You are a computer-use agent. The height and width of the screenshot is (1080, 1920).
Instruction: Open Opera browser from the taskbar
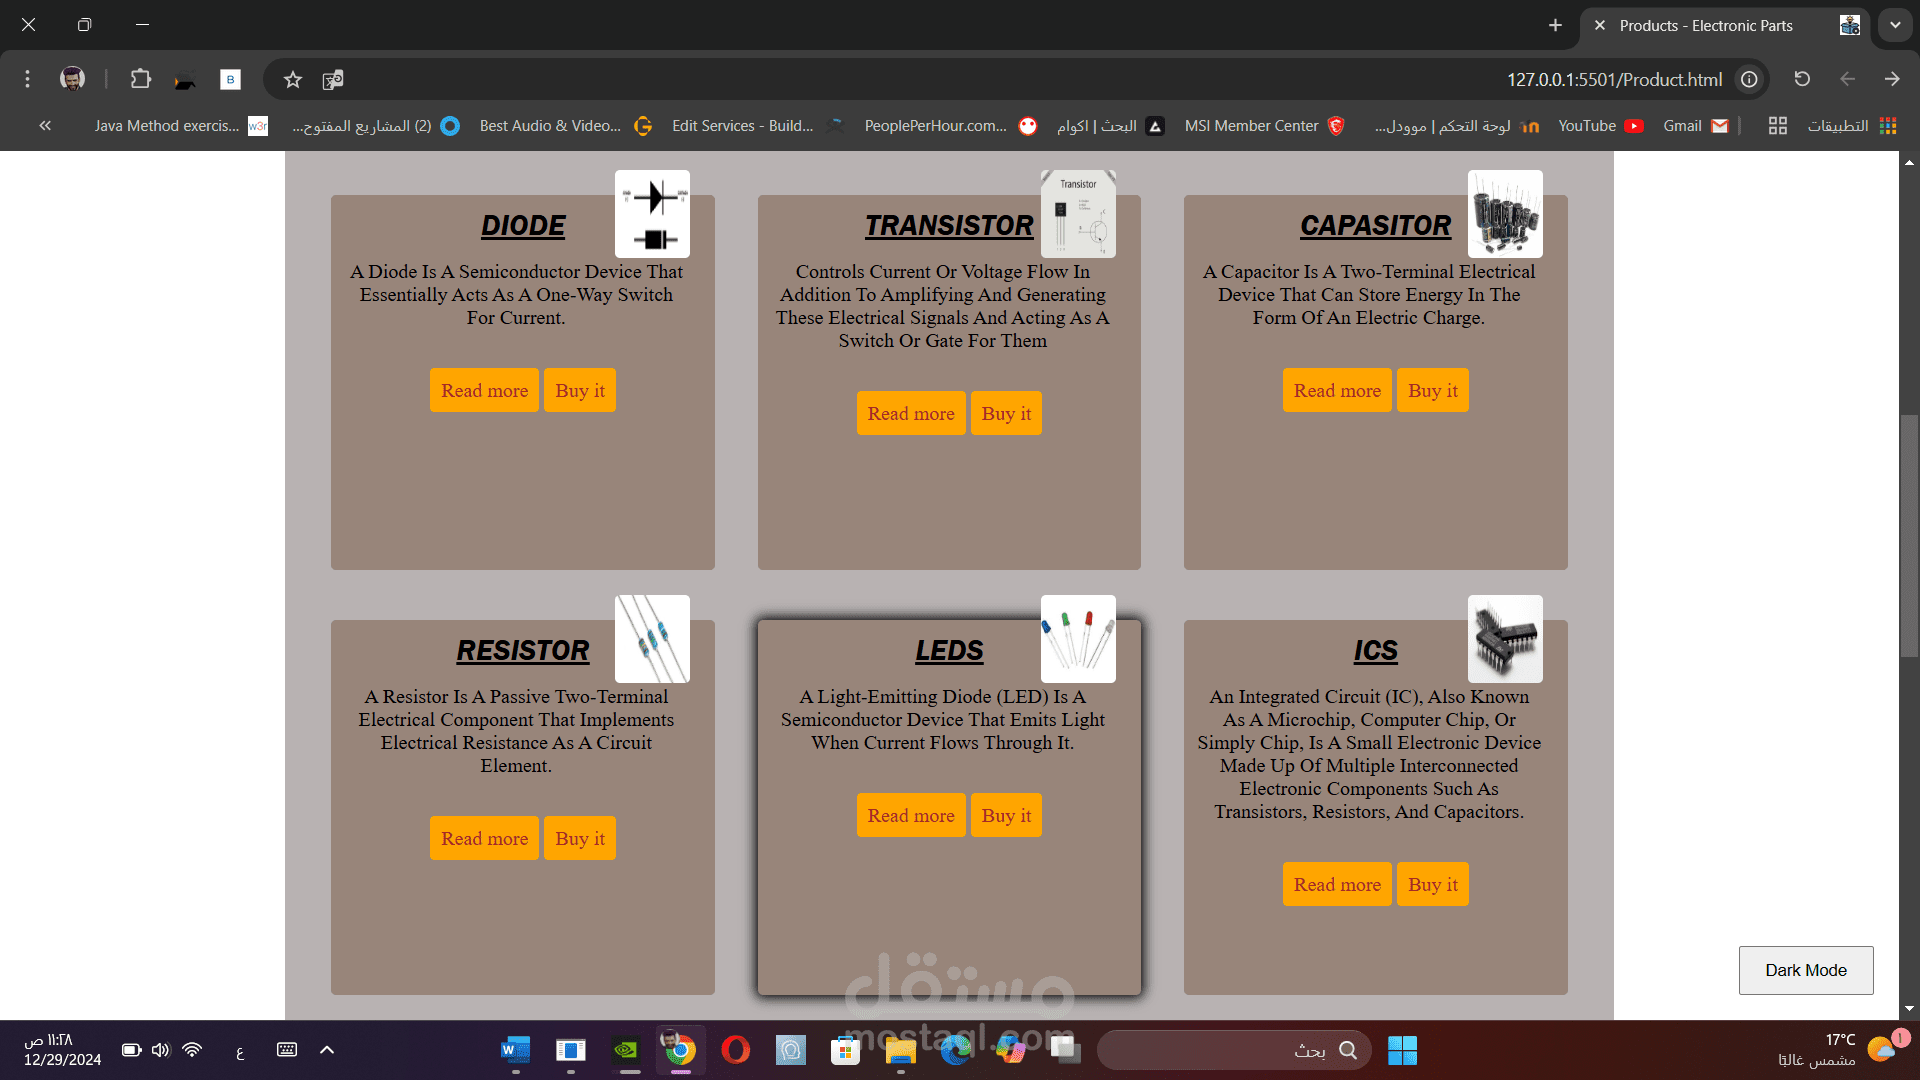click(x=735, y=1050)
